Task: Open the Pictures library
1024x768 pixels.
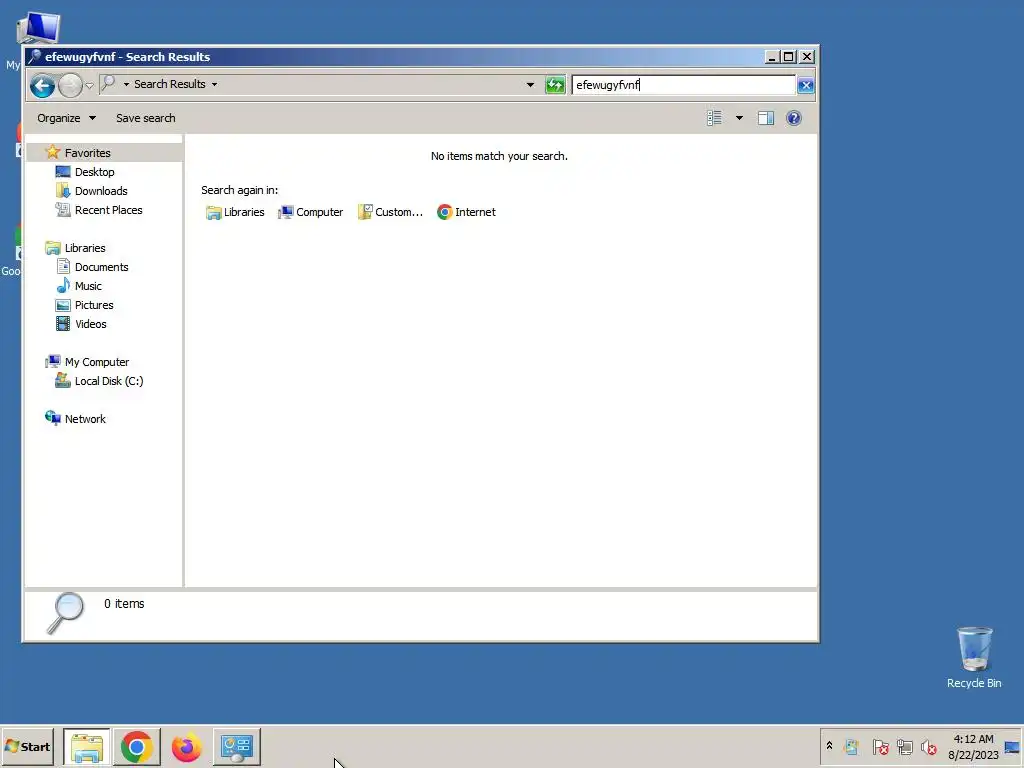Action: [94, 305]
